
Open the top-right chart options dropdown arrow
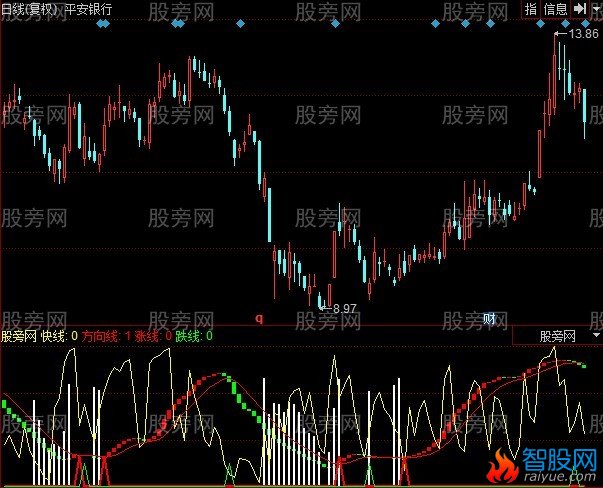click(x=596, y=8)
